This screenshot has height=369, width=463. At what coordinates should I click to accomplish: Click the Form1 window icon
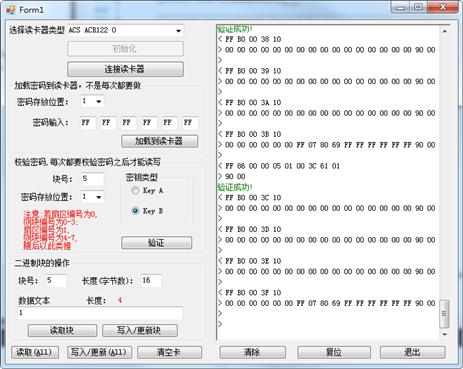click(10, 10)
